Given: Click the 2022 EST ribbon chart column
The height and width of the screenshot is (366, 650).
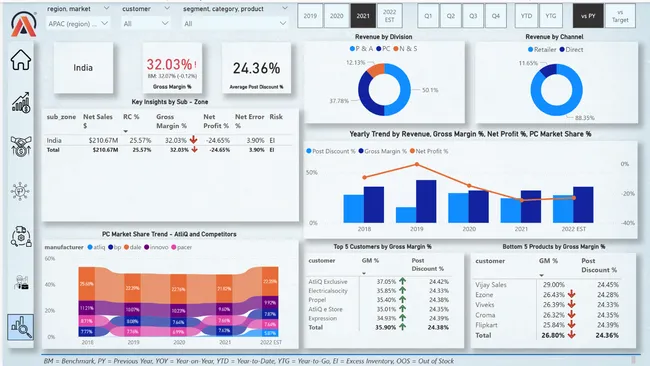Looking at the screenshot, I should coord(270,301).
